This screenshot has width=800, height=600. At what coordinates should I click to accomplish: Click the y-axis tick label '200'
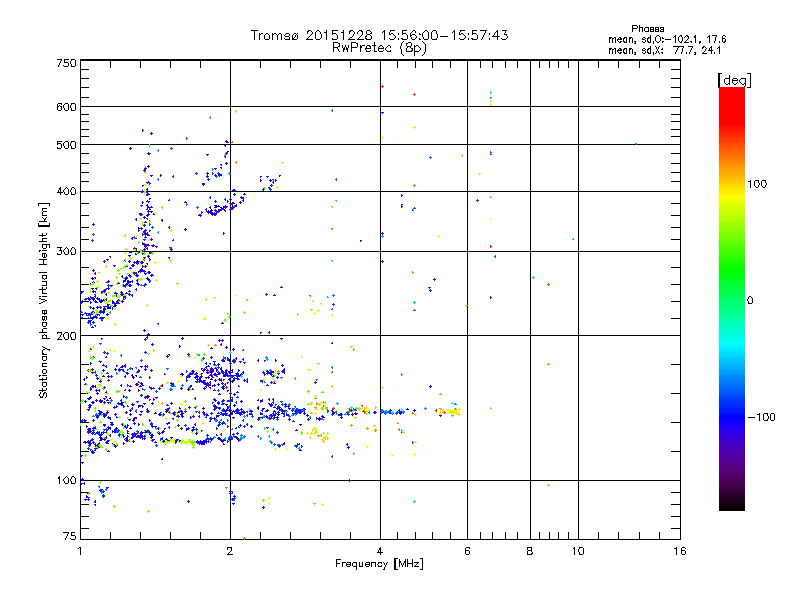pos(66,336)
